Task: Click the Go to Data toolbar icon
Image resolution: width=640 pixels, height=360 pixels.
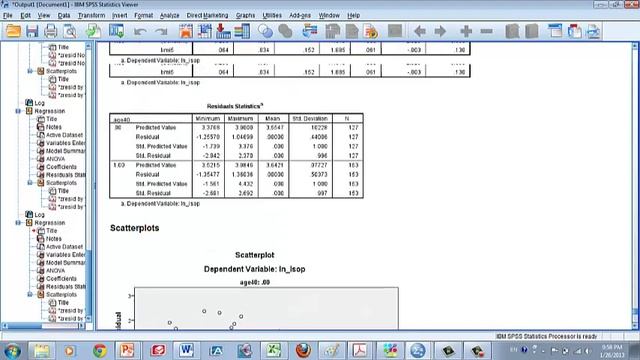Action: pos(186,31)
